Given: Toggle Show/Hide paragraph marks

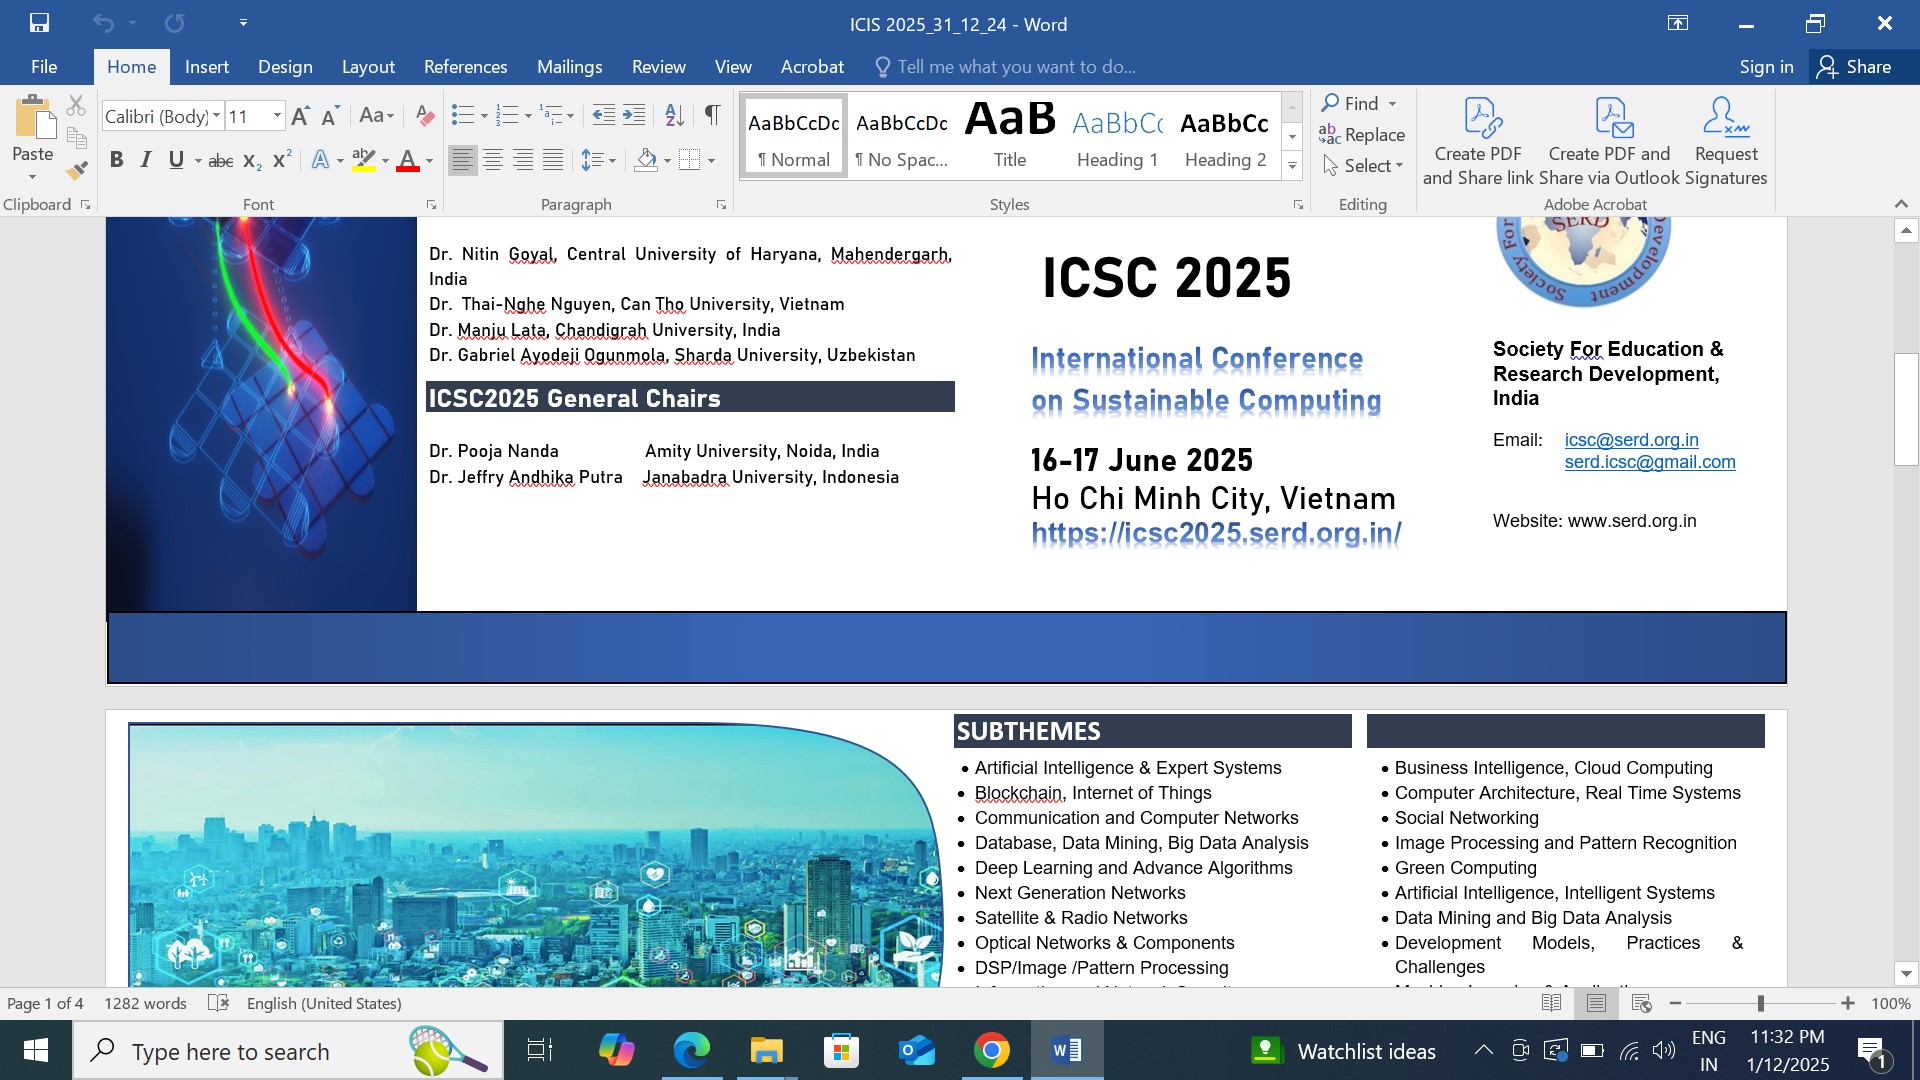Looking at the screenshot, I should [x=712, y=116].
